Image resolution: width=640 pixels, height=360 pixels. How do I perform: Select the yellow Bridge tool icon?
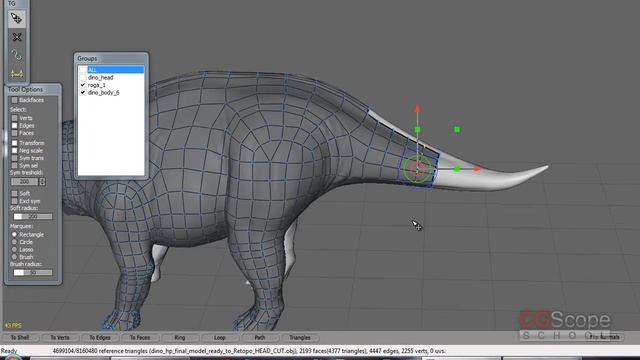click(x=17, y=73)
